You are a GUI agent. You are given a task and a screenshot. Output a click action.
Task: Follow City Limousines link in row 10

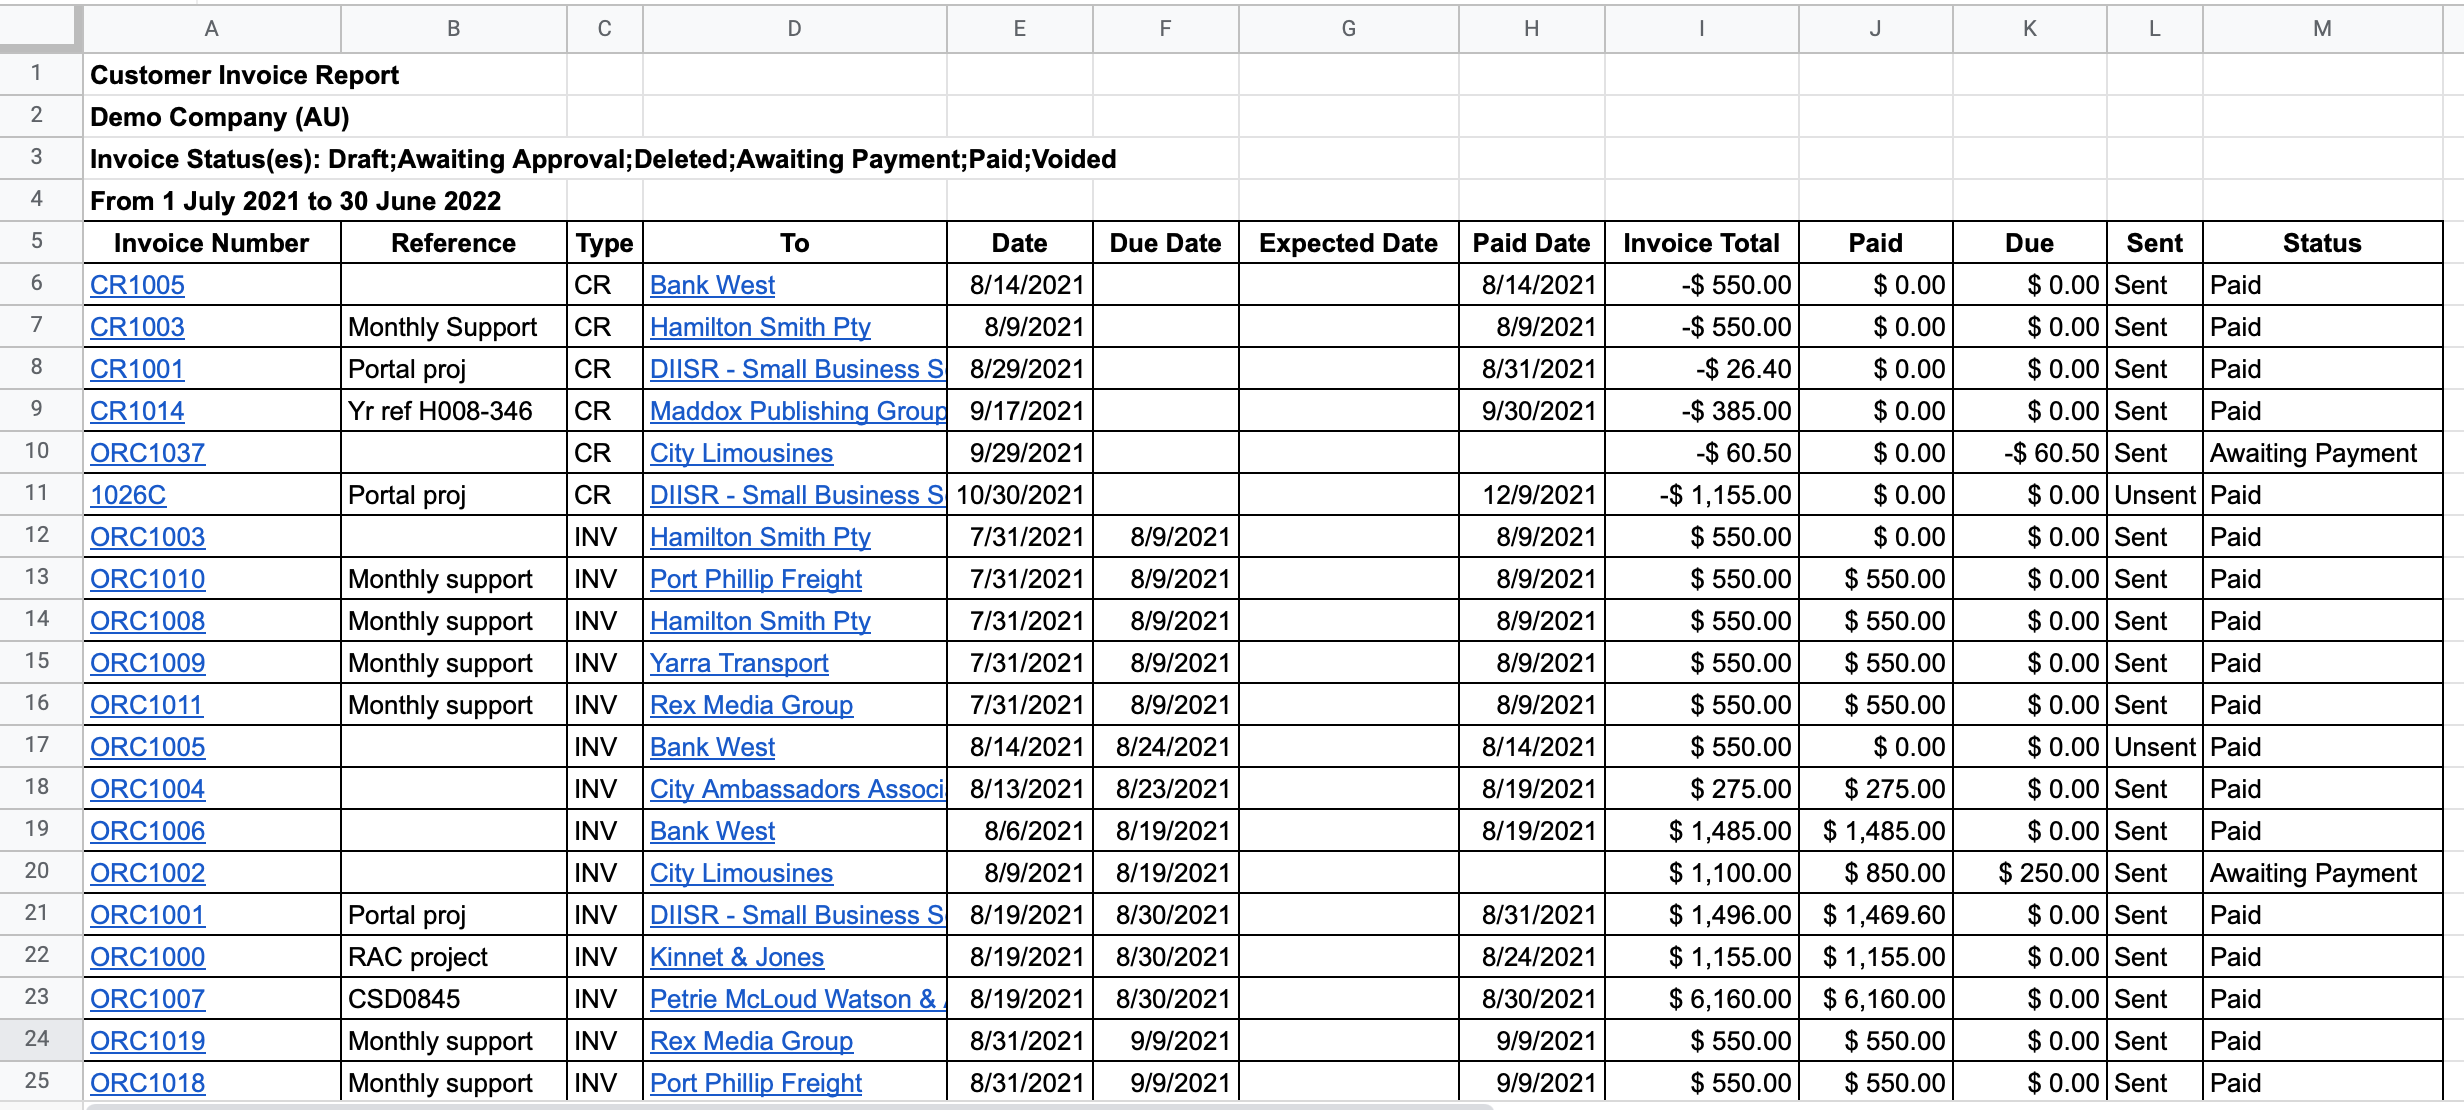741,453
